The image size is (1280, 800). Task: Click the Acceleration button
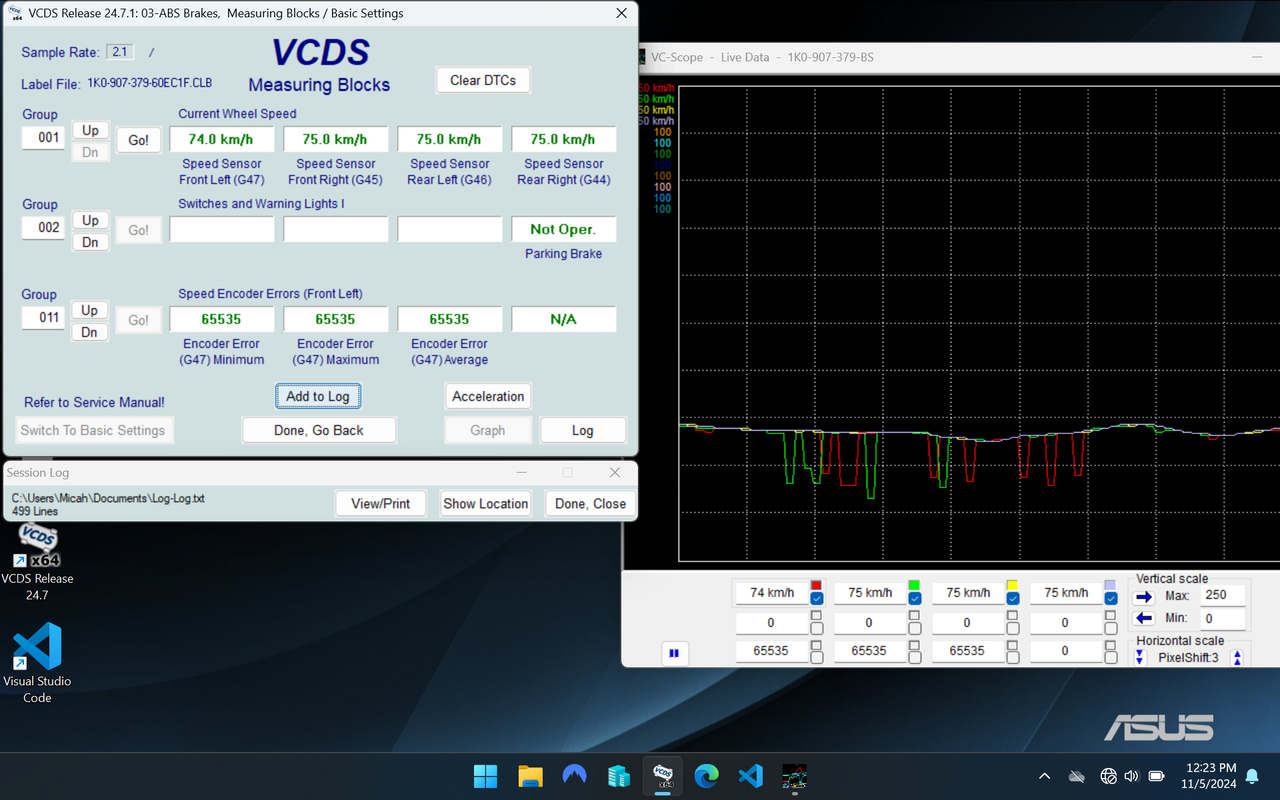coord(488,396)
